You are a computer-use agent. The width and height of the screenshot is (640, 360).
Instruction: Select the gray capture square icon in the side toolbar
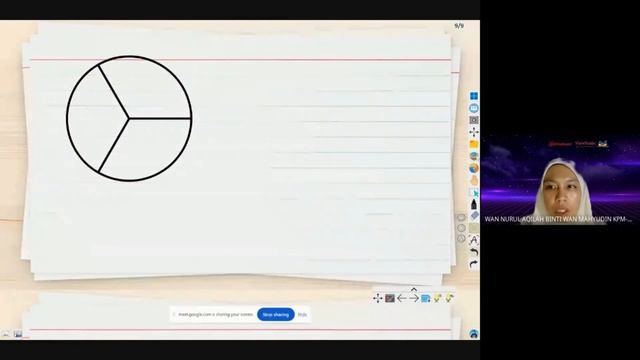473,120
